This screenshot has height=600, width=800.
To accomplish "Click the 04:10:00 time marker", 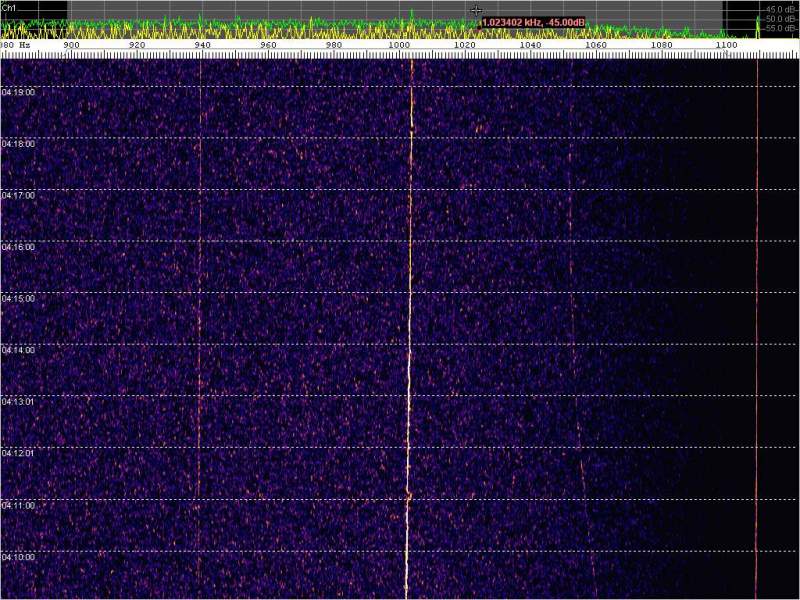I will click(x=18, y=557).
